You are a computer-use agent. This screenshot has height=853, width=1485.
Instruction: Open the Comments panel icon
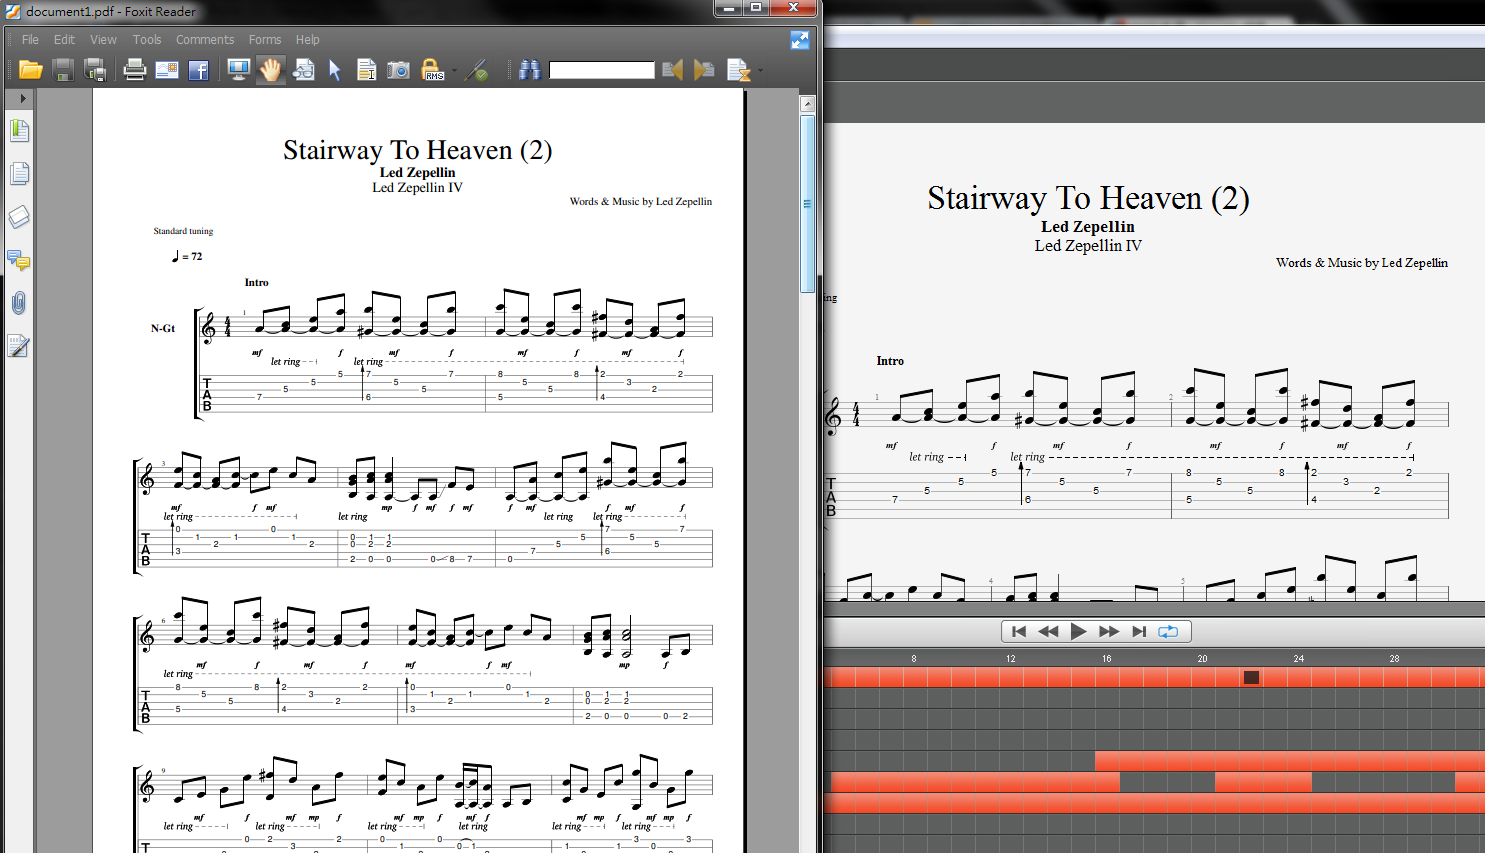19,260
